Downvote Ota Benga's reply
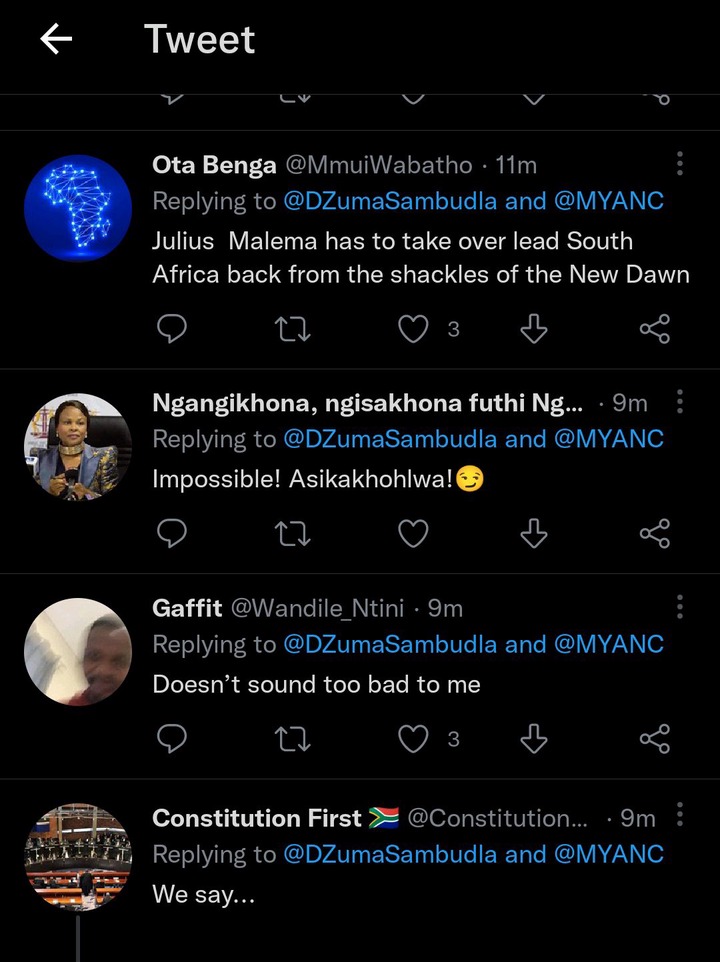720x962 pixels. (534, 329)
